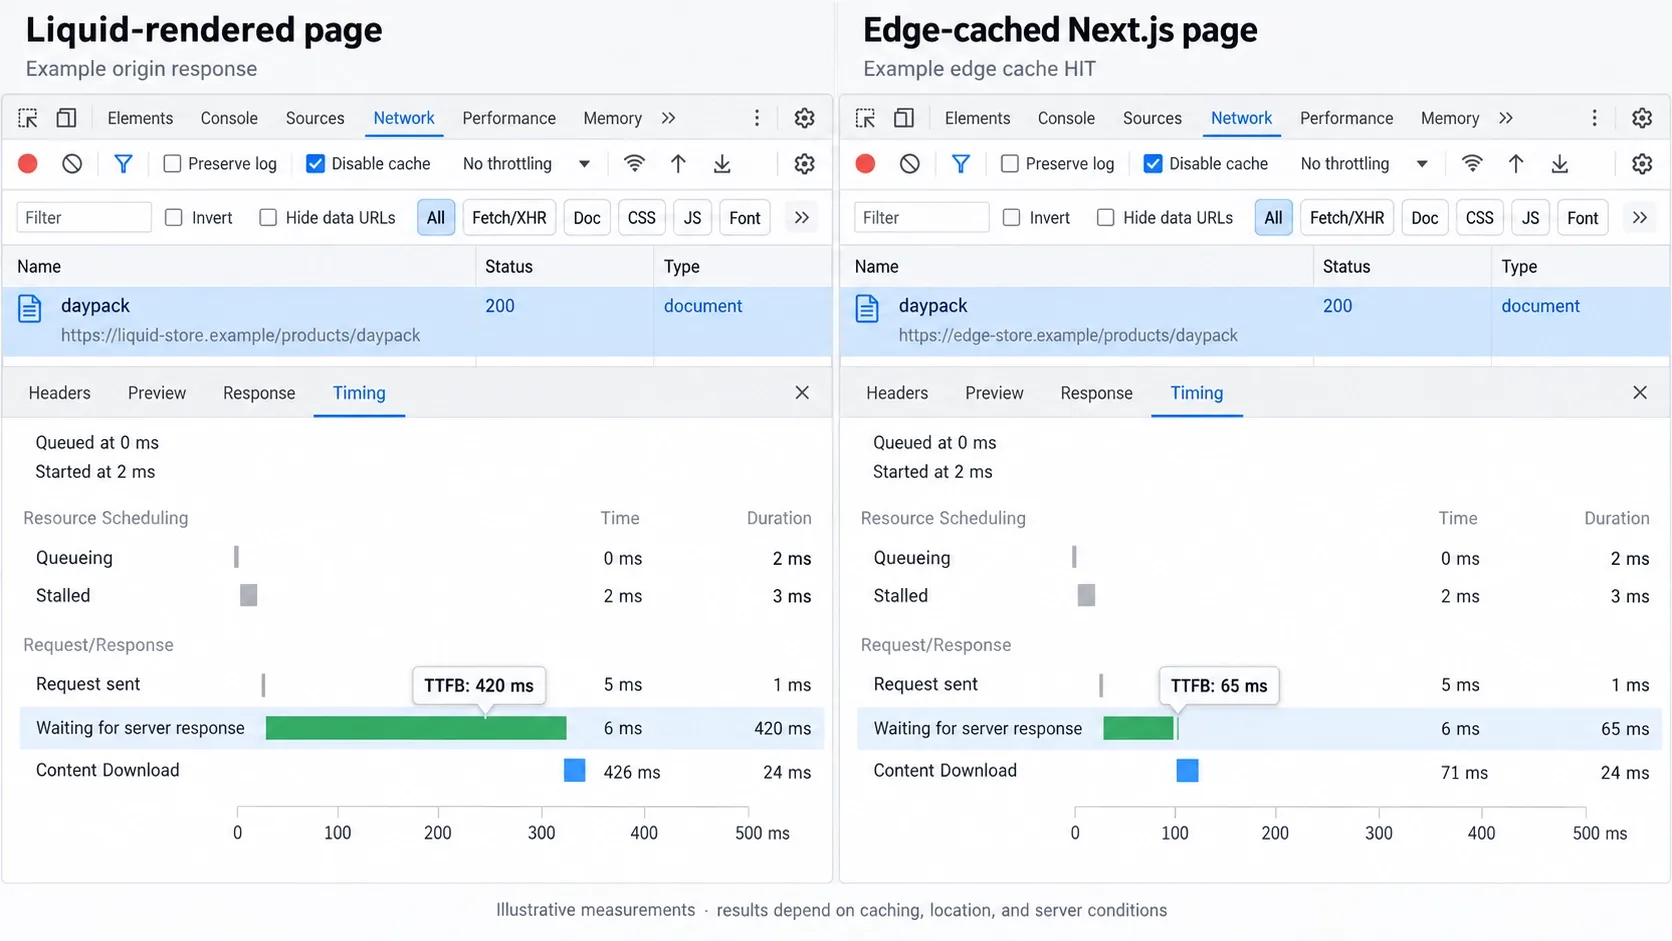Check Hide data URLs in Liquid-rendered panel

[x=268, y=217]
